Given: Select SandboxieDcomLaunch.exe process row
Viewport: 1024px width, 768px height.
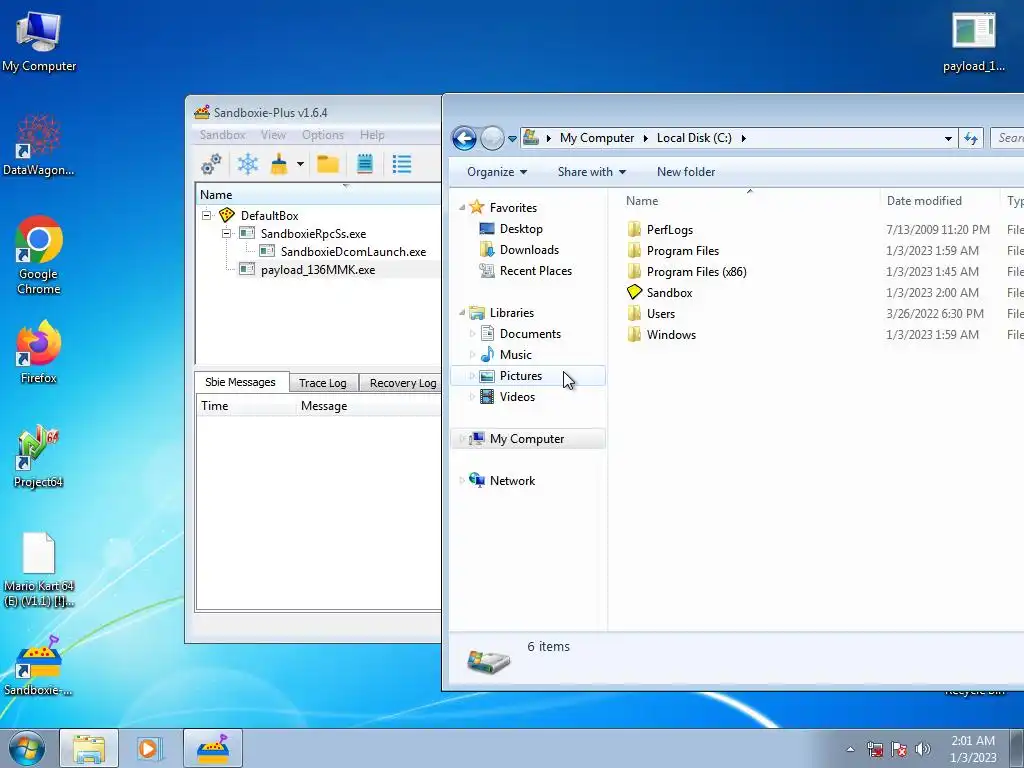Looking at the screenshot, I should 353,251.
